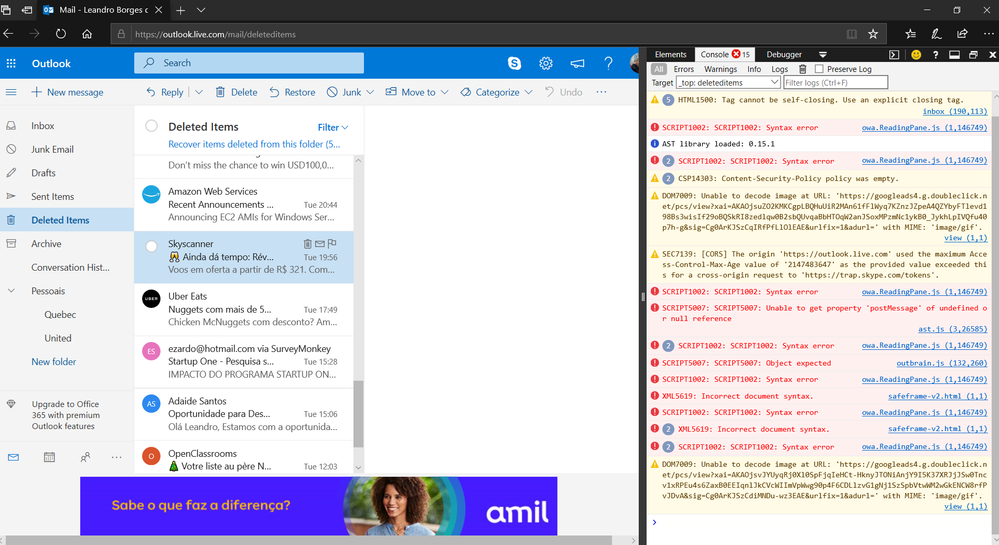Flag the Skyscanner message

coord(332,243)
